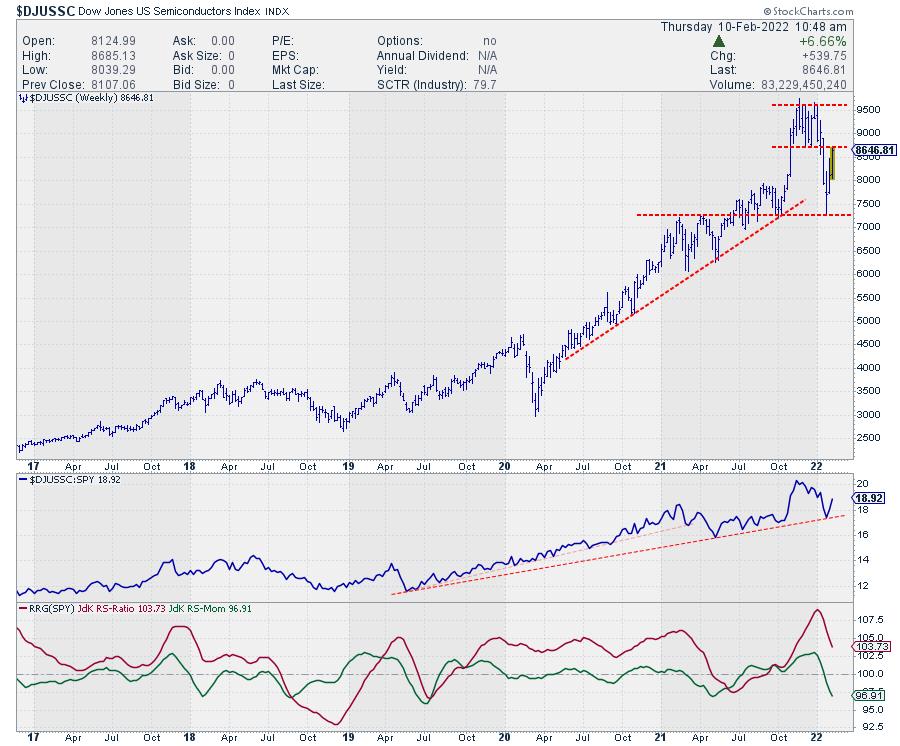Click the 8646.81 price tag on axis

coord(877,150)
